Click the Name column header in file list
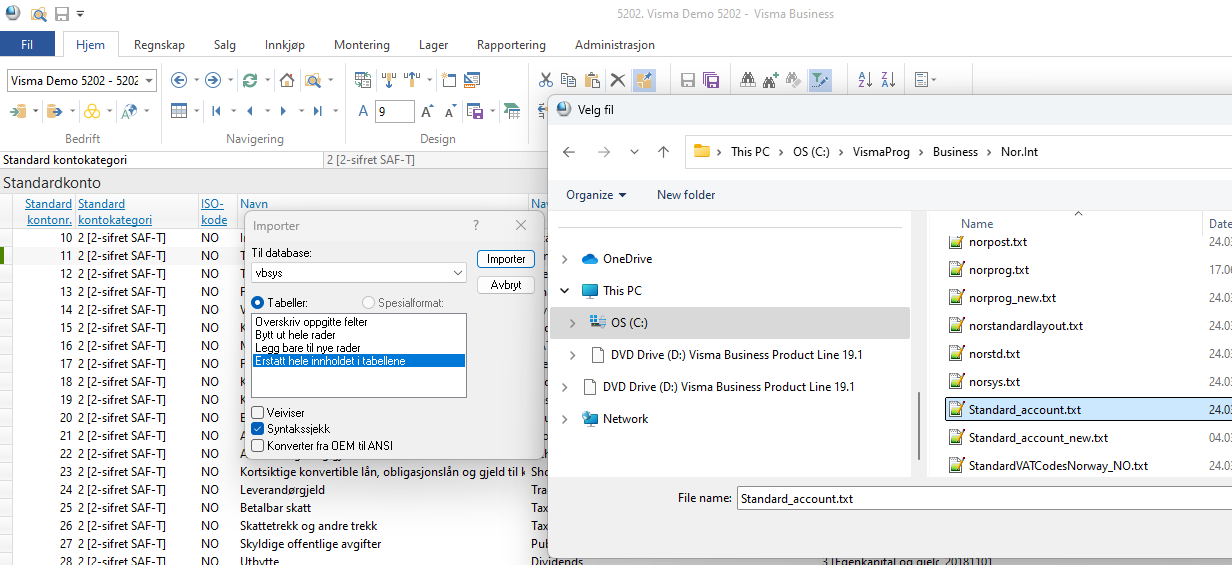This screenshot has width=1232, height=565. (x=977, y=224)
